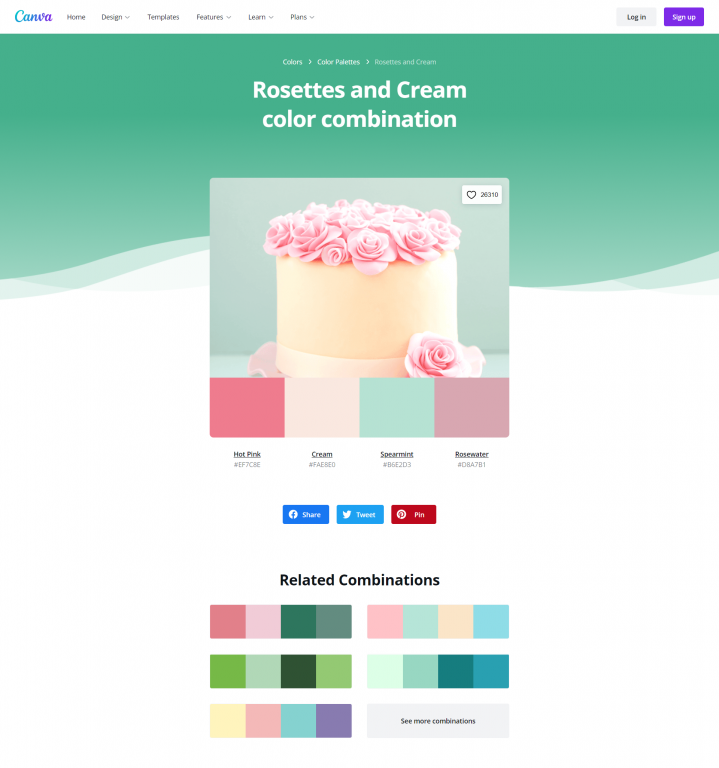Open Templates page from navbar
The image size is (719, 768).
(163, 17)
